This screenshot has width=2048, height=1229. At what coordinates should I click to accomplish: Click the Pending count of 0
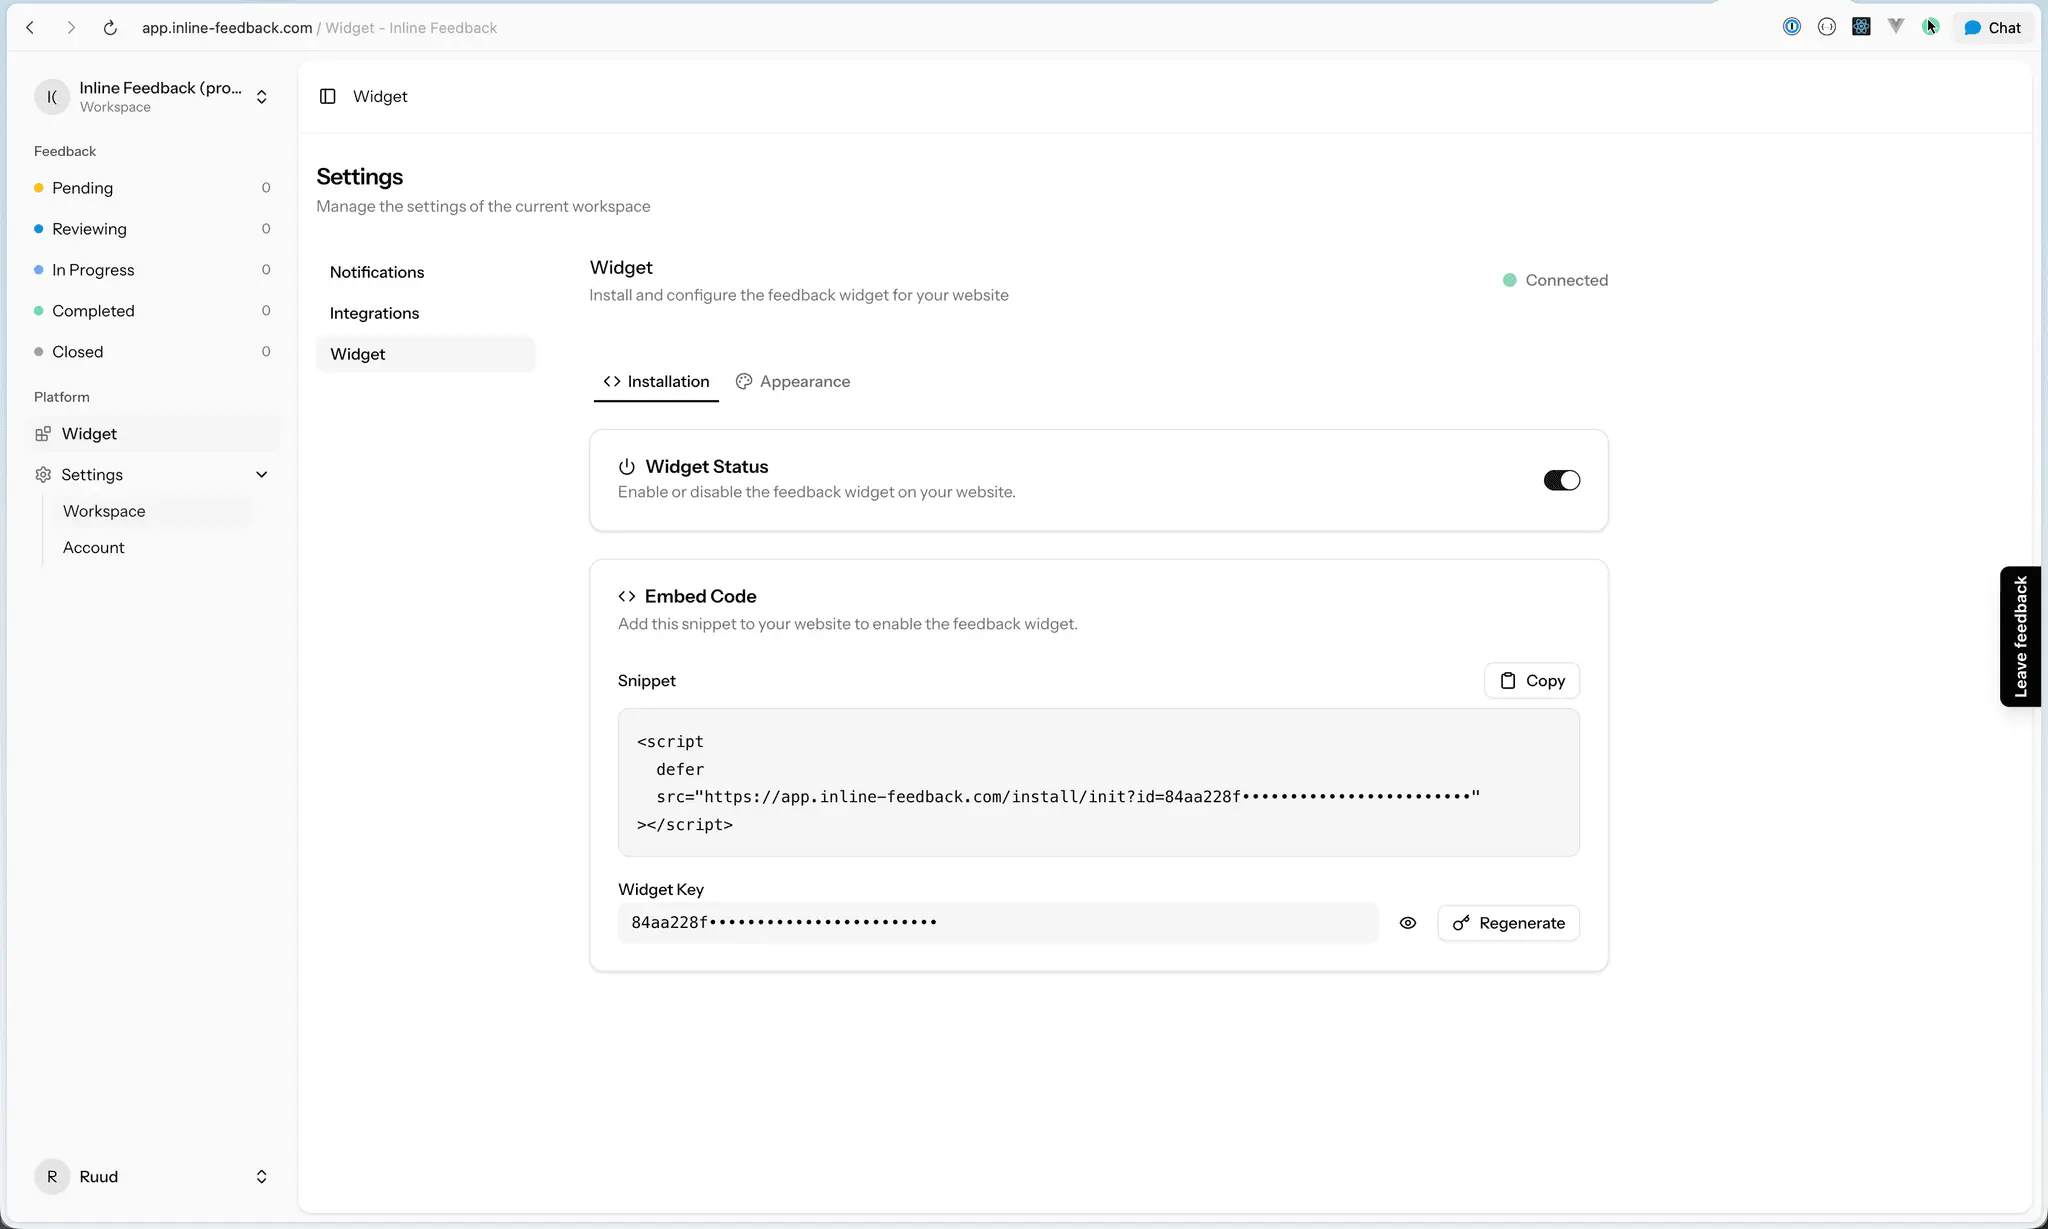266,188
